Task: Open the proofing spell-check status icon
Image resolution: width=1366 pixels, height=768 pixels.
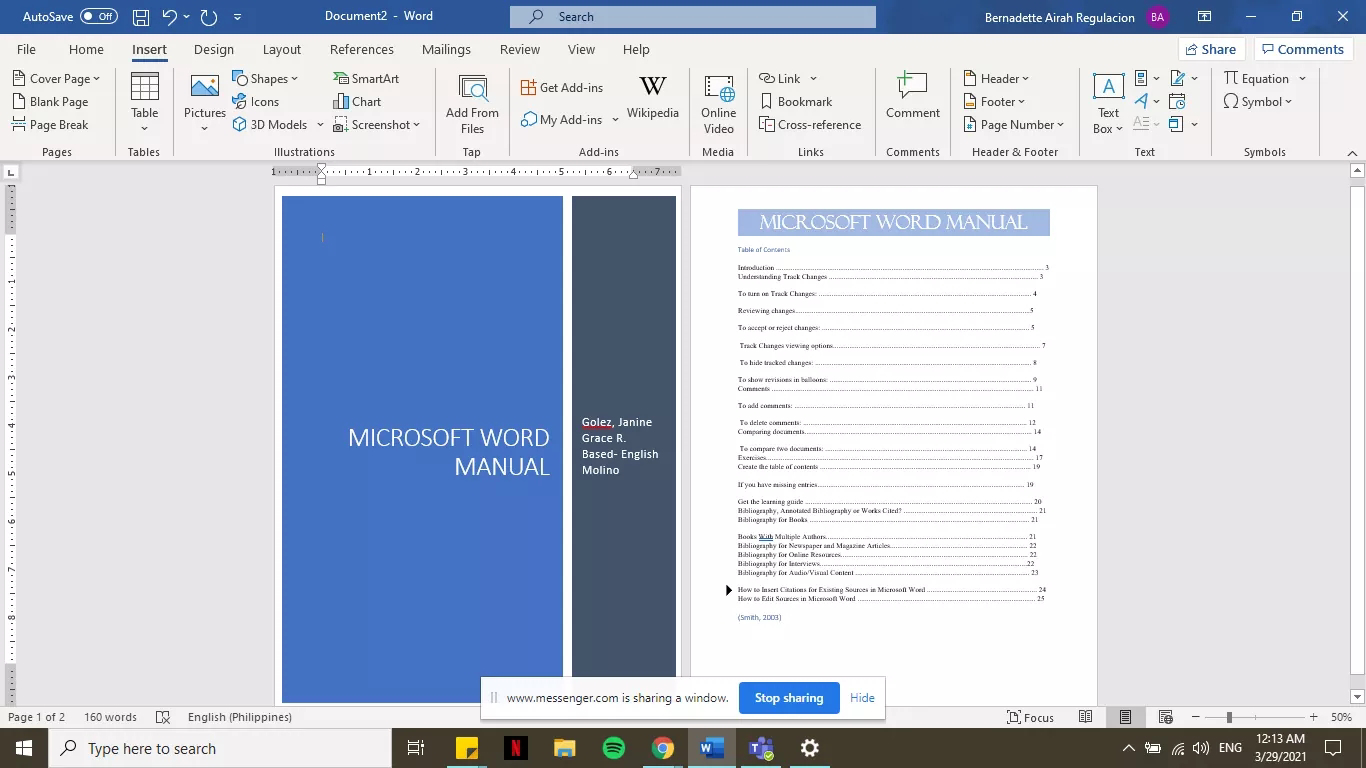Action: click(163, 717)
